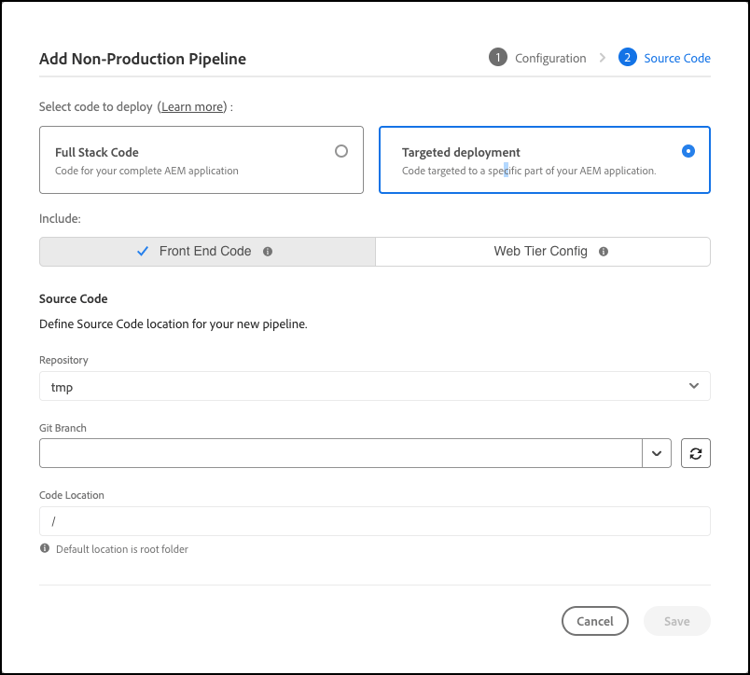Click the disabled Save button
The width and height of the screenshot is (750, 675).
coord(677,621)
